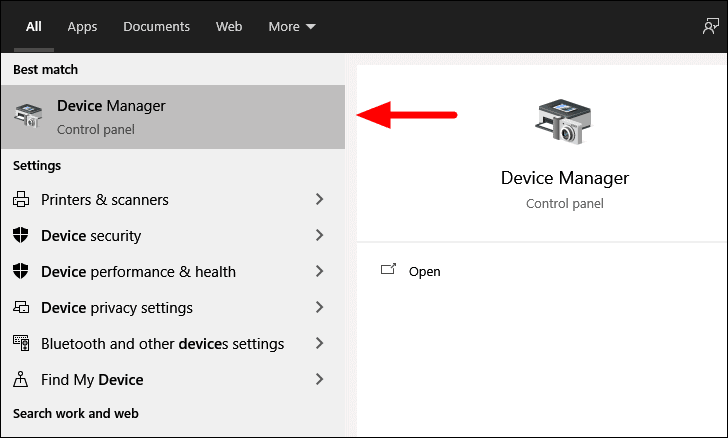Click the Device privacy settings icon

pyautogui.click(x=21, y=307)
